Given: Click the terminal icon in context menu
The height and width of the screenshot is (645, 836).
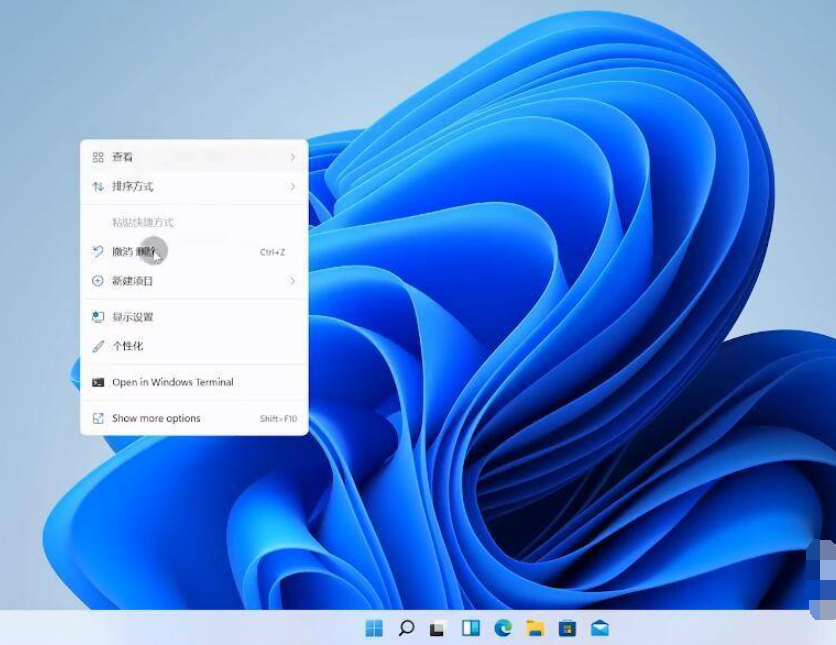Looking at the screenshot, I should tap(98, 382).
